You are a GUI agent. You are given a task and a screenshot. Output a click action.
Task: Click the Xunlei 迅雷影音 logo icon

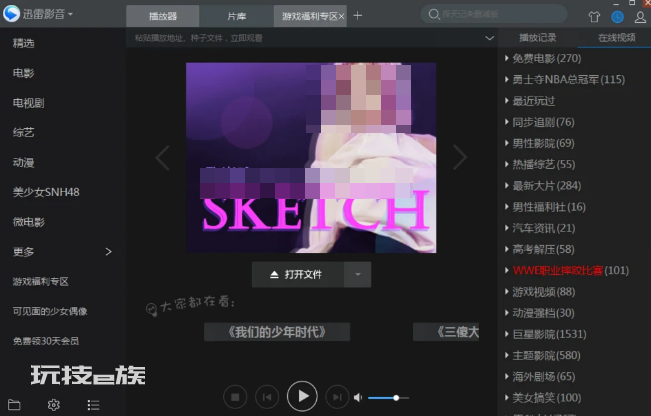point(12,14)
